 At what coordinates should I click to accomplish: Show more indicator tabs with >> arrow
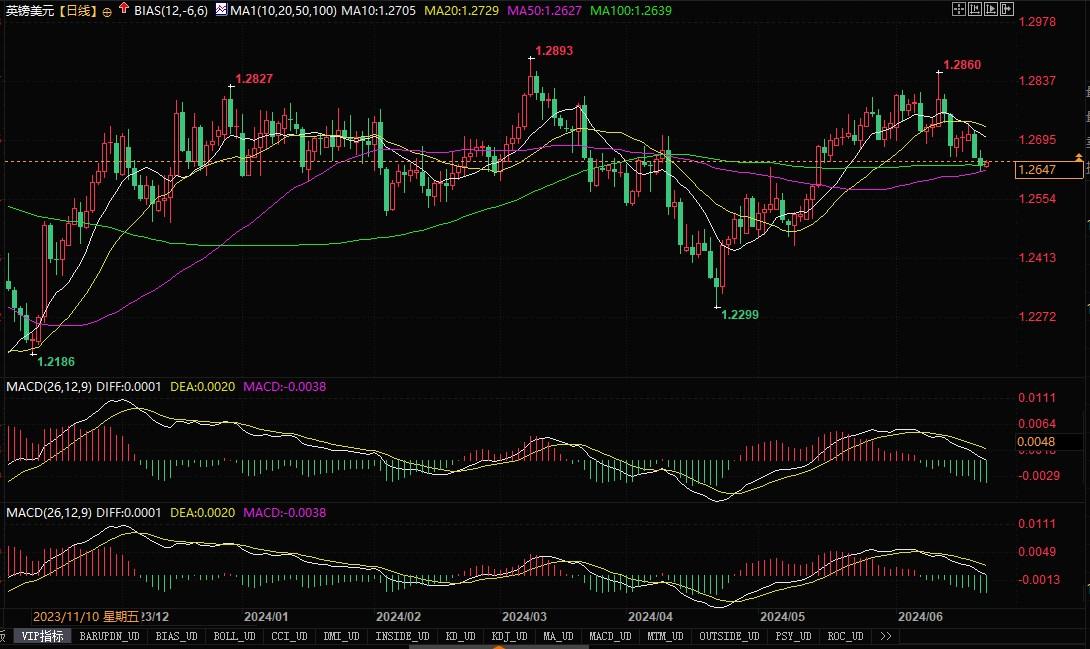tap(886, 636)
